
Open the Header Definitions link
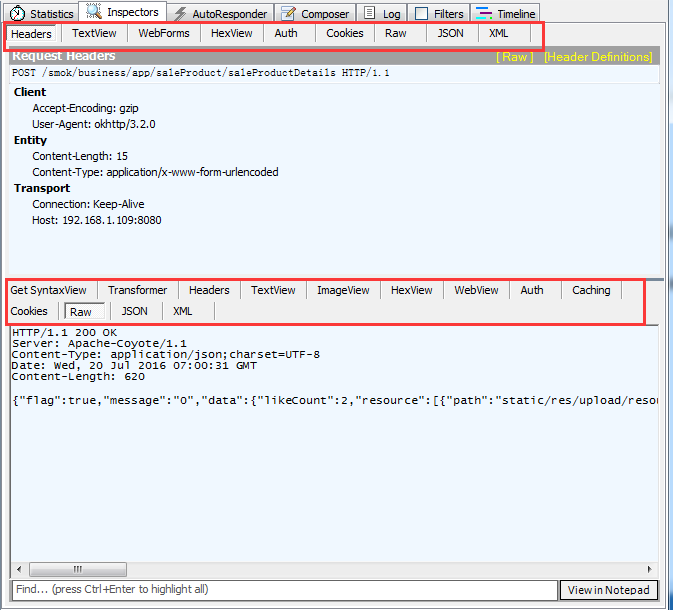tap(598, 57)
